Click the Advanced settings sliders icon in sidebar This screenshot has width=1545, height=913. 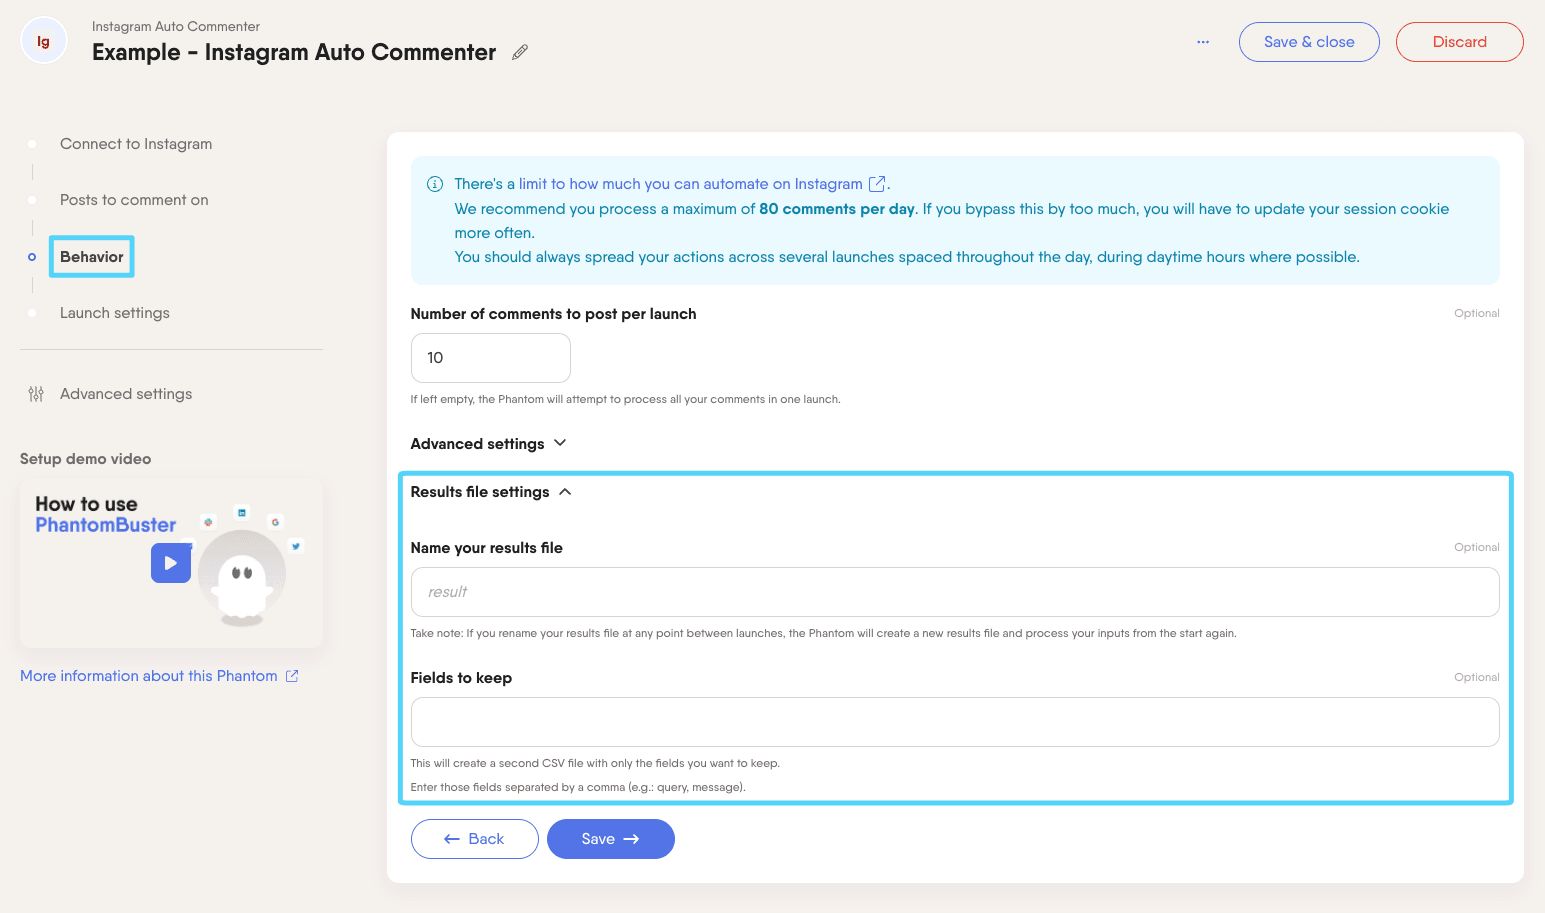[35, 394]
